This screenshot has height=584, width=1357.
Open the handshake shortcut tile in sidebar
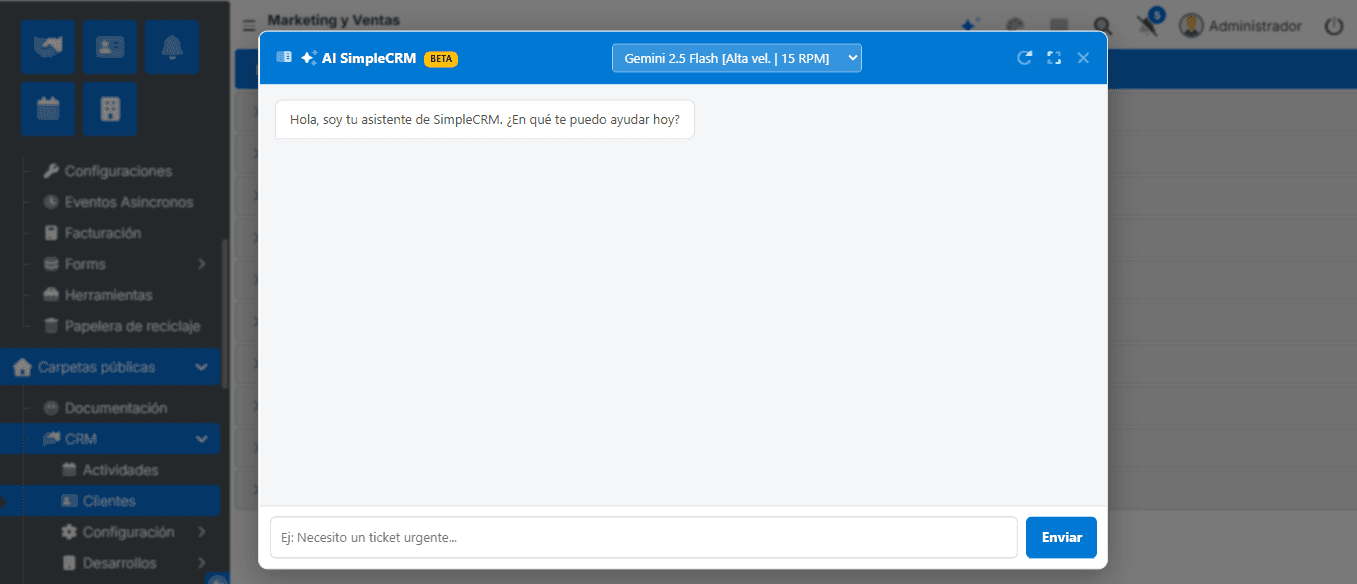coord(48,47)
